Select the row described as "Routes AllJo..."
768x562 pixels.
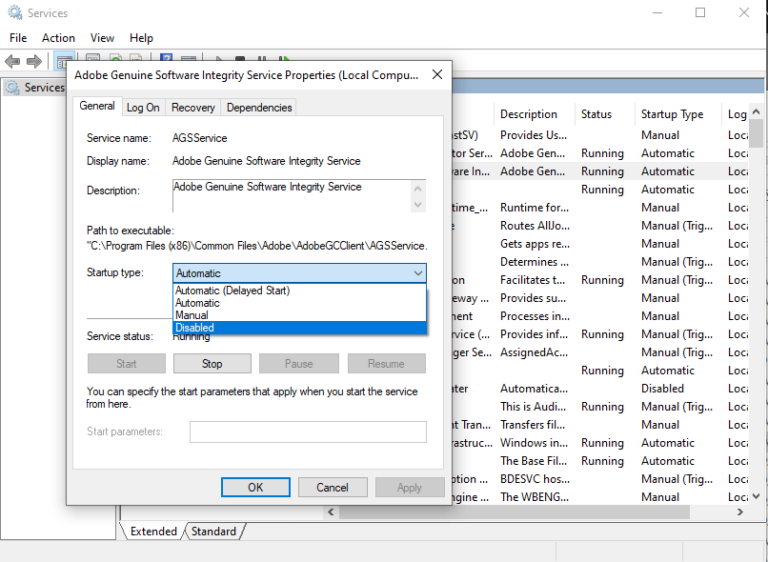coord(599,225)
